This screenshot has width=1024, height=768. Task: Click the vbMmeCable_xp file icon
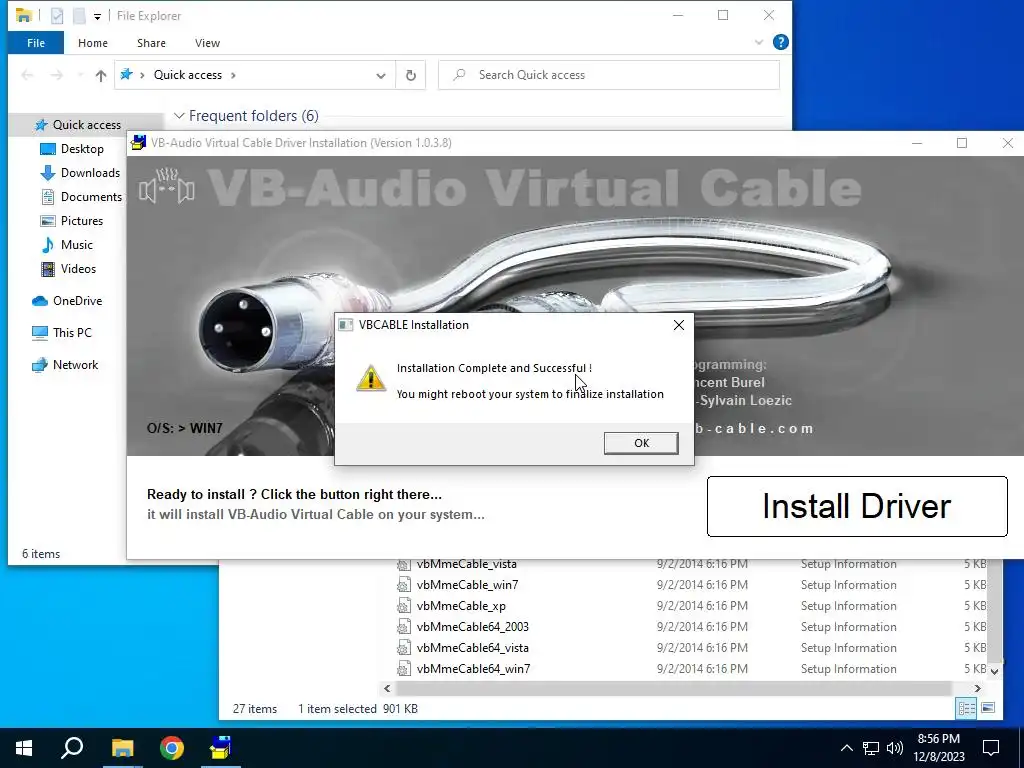click(x=404, y=606)
